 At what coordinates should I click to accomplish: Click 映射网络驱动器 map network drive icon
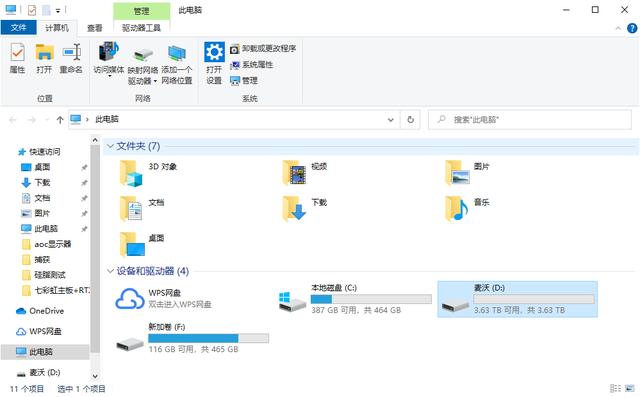142,65
